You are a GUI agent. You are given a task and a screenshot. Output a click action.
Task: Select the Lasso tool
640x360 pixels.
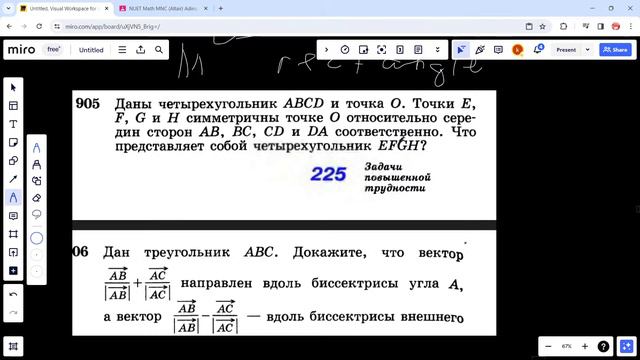pos(36,214)
